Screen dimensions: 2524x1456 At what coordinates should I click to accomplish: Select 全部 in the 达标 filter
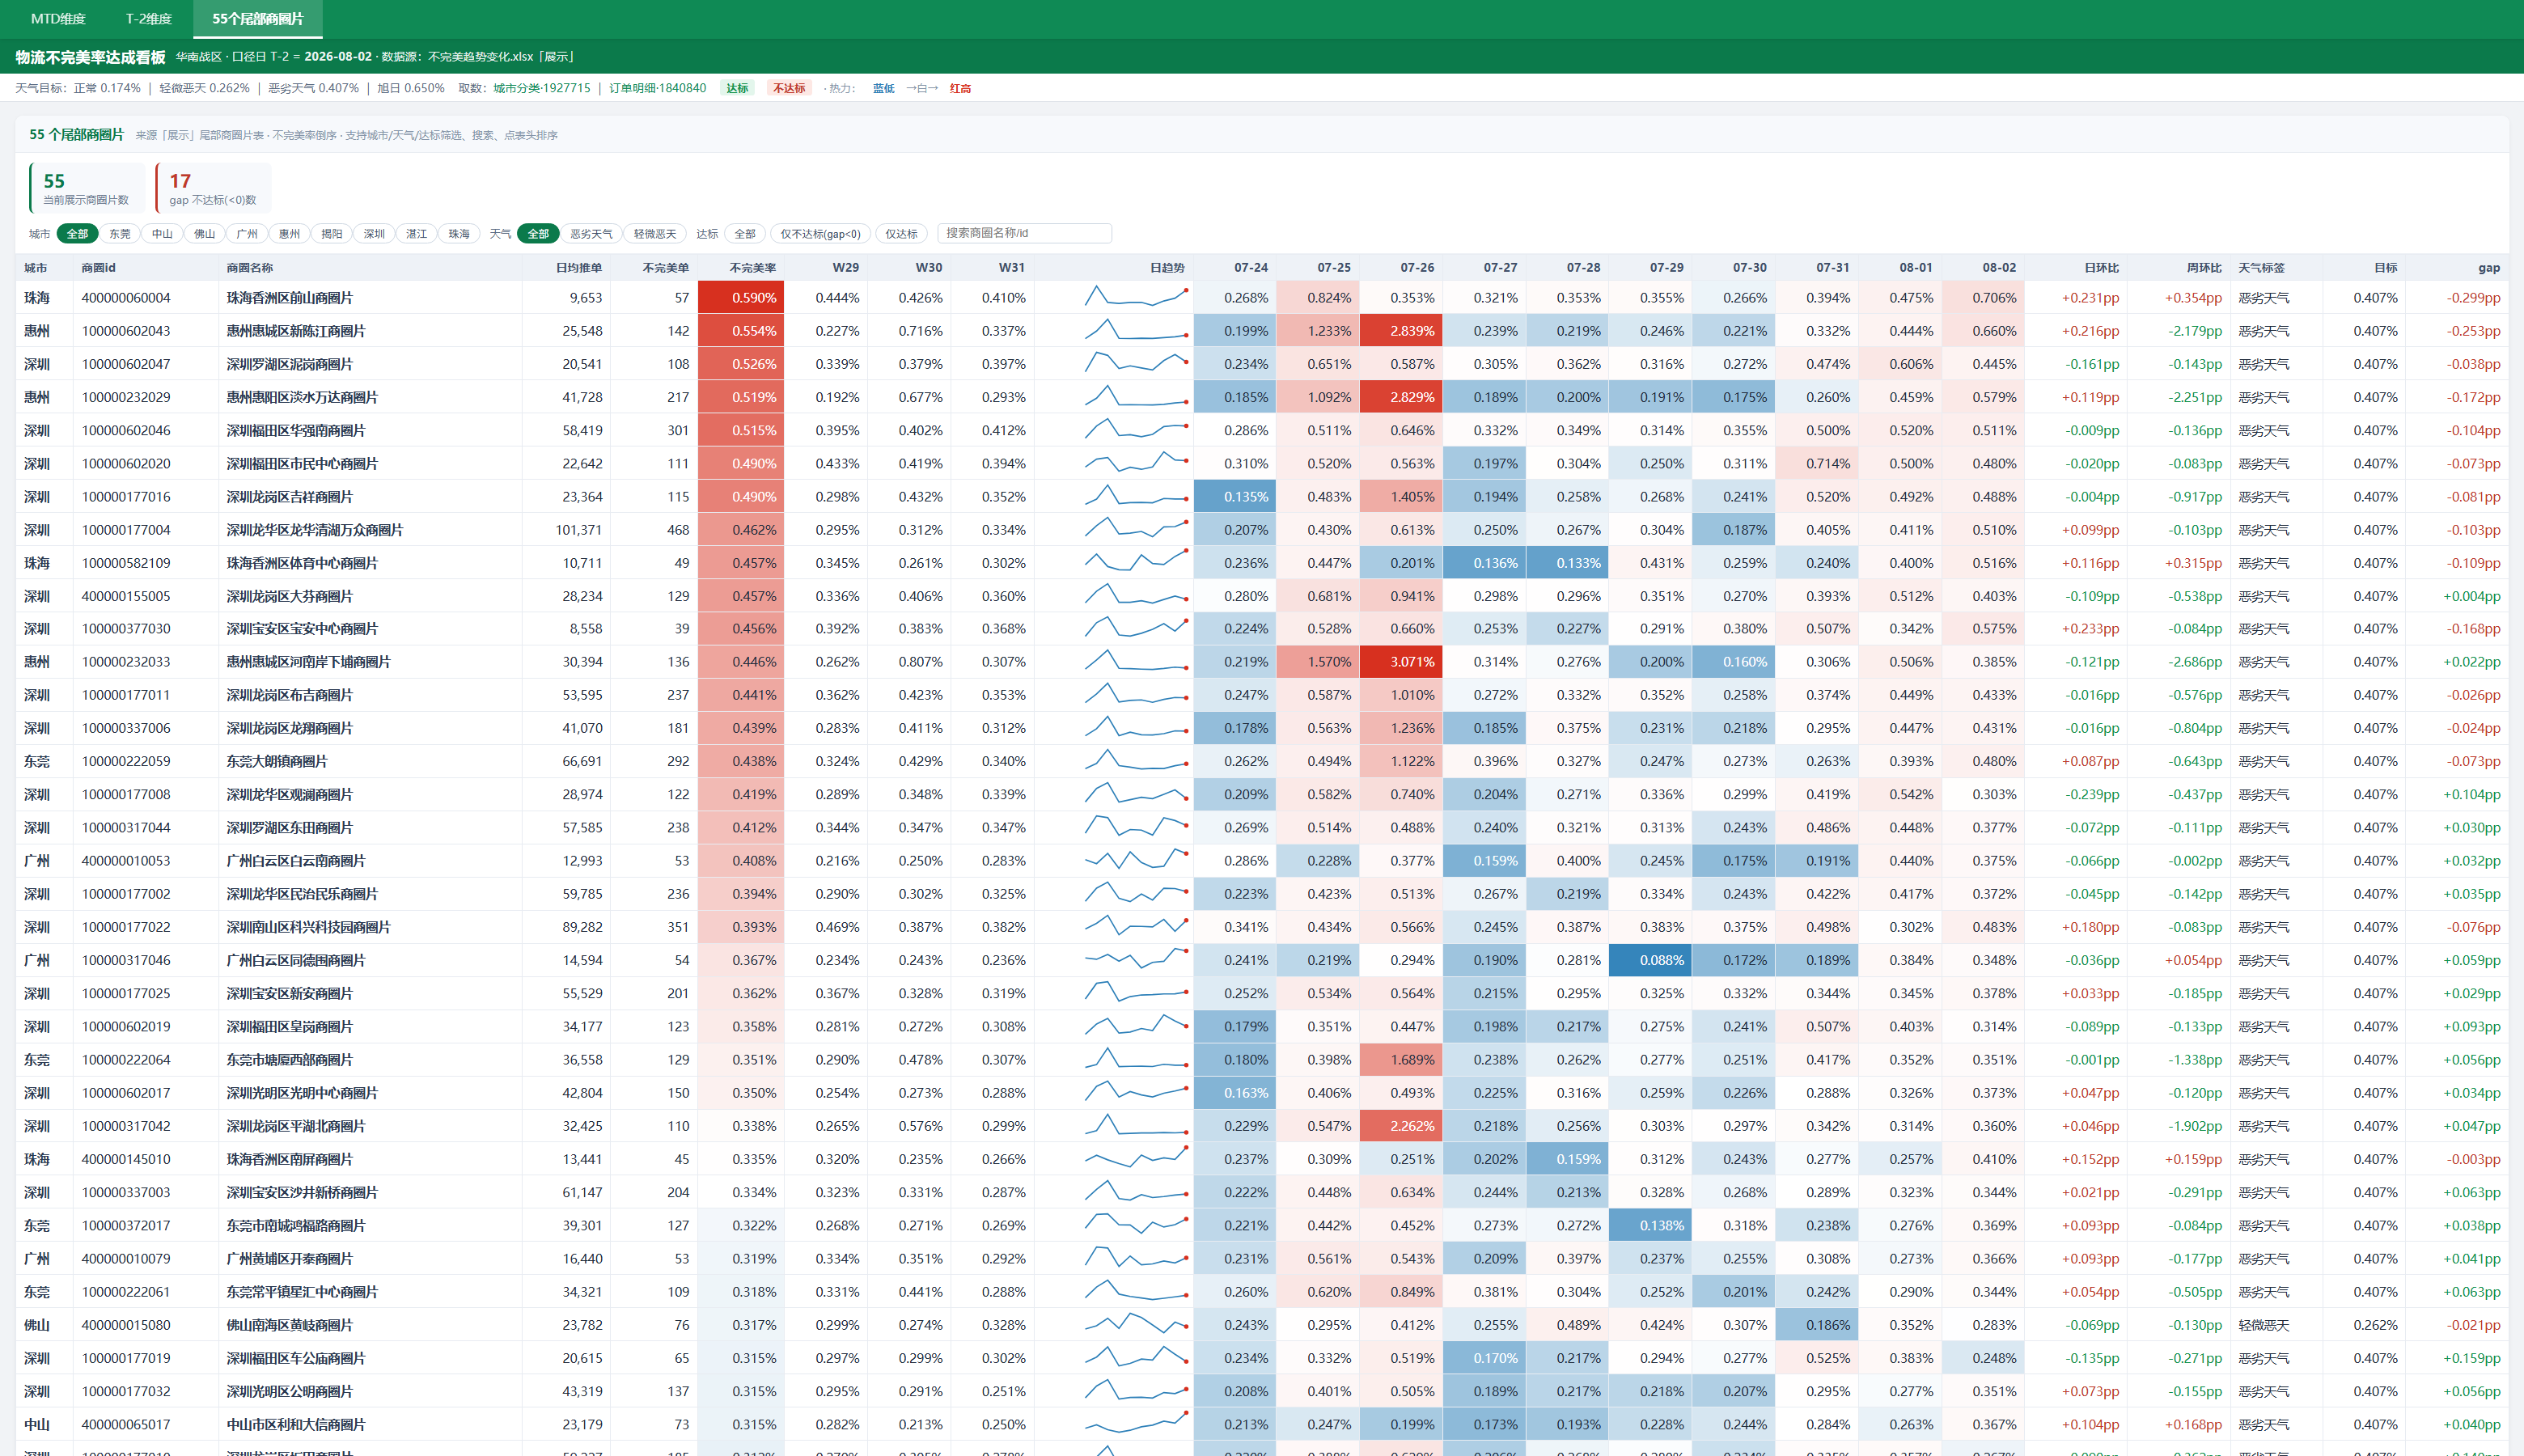tap(745, 234)
